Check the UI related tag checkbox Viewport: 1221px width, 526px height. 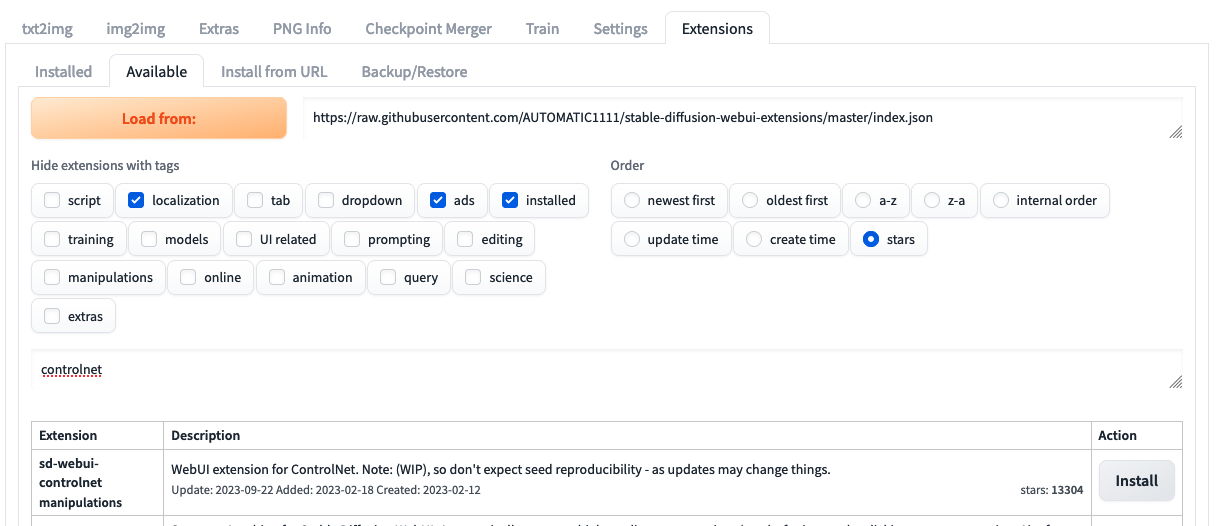tap(244, 239)
